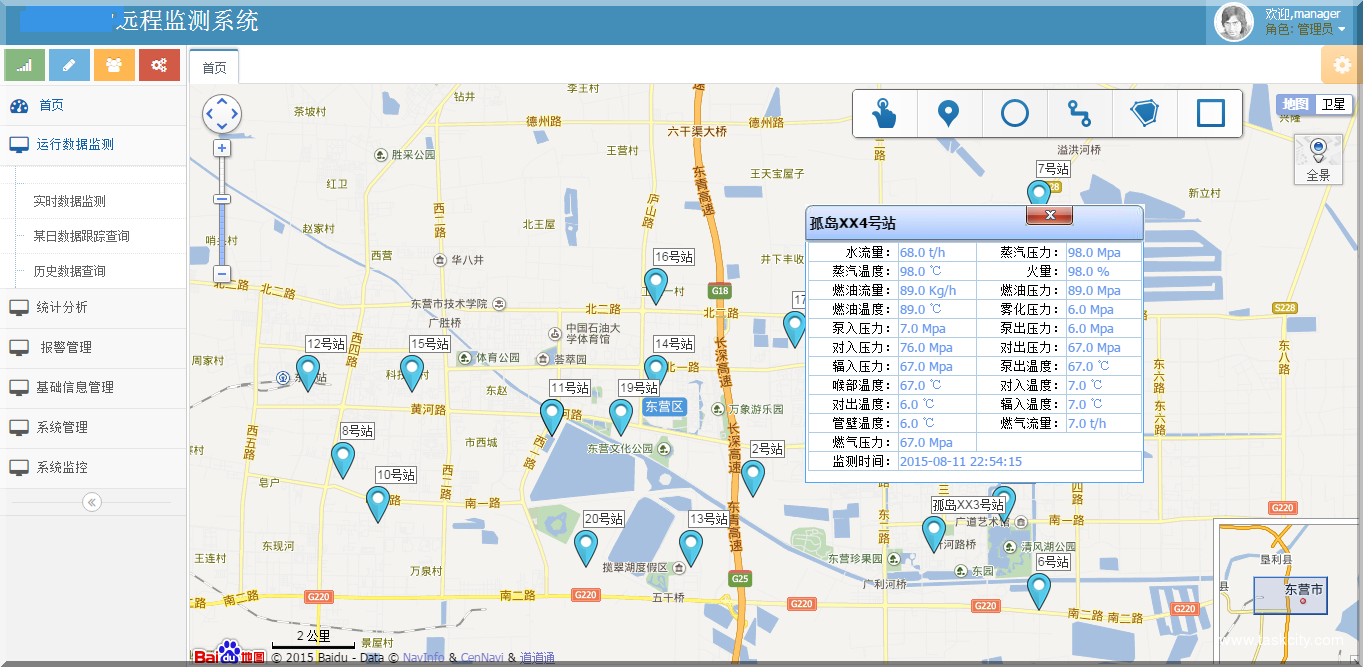The height and width of the screenshot is (667, 1363).
Task: Click the map zoom-in plus button
Action: [222, 148]
